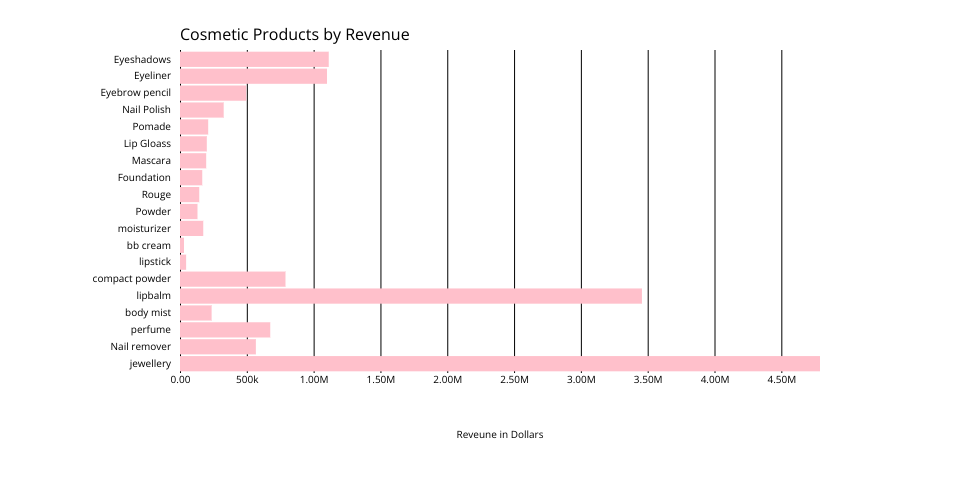
Task: Click the 2.50M tick label on x-axis
Action: click(x=514, y=381)
